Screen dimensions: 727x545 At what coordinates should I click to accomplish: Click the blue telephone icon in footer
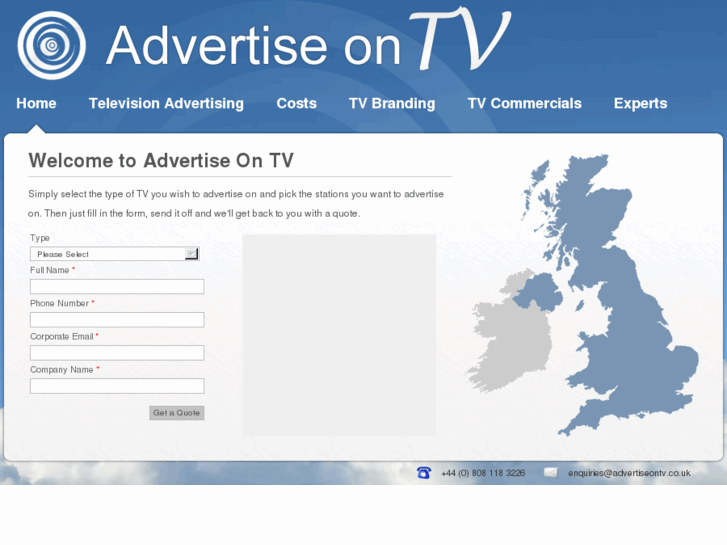coord(424,473)
